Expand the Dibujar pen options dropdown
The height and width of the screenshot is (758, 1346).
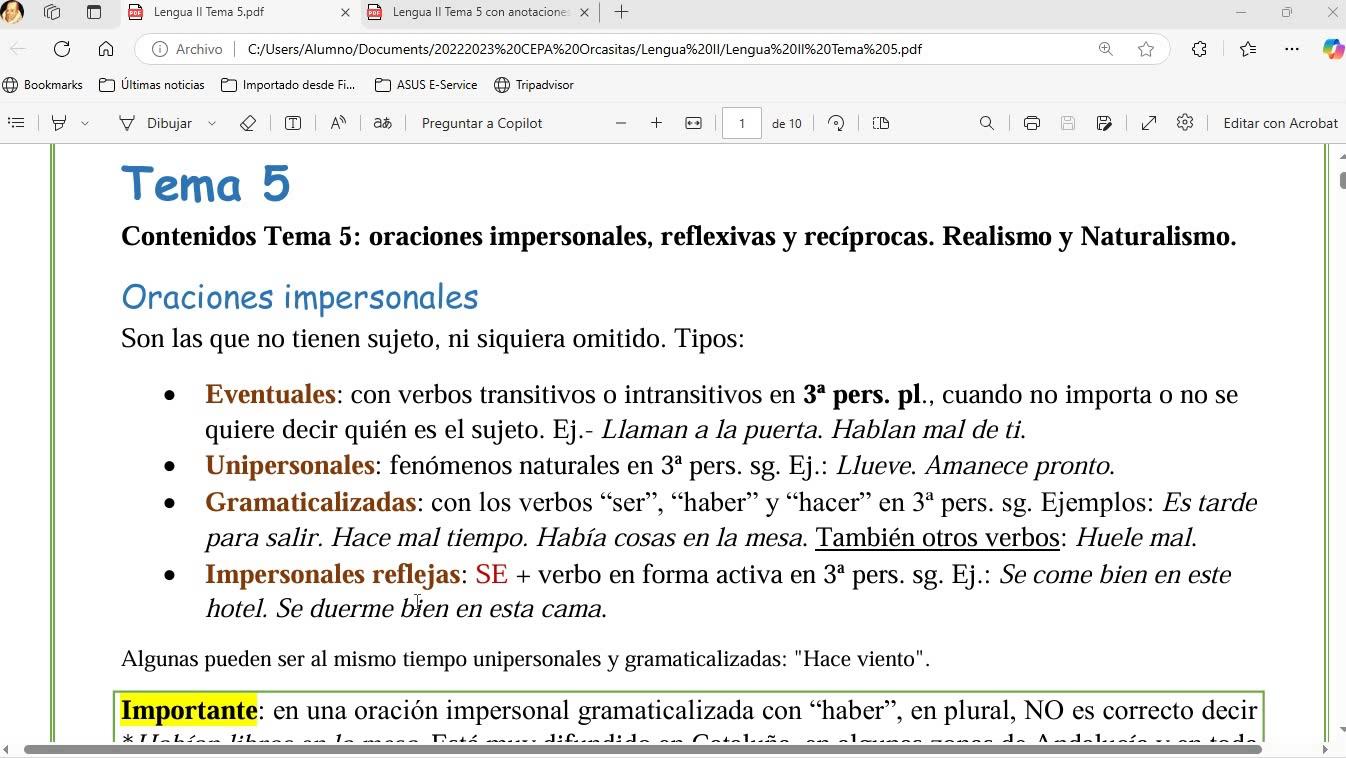tap(212, 123)
